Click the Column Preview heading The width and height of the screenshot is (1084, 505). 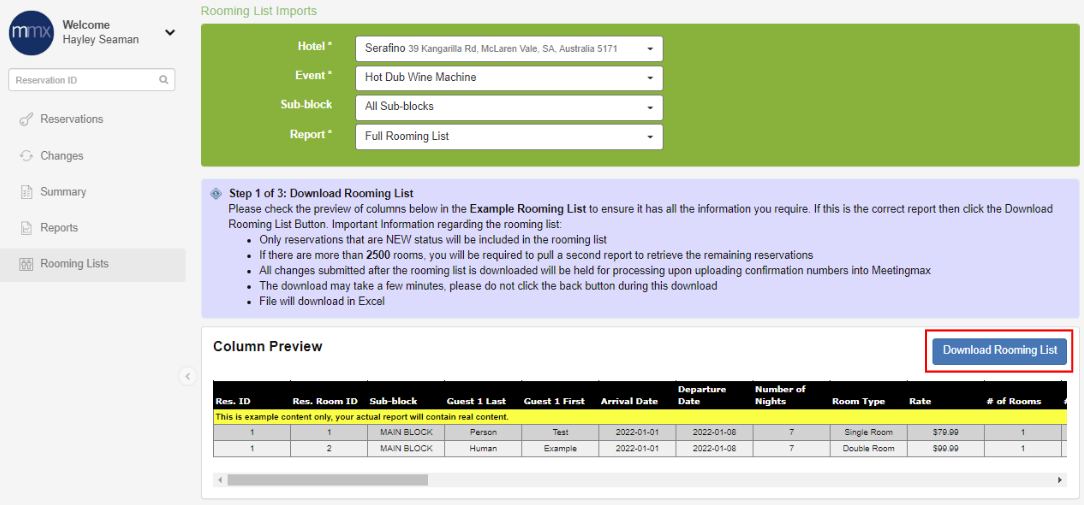tap(268, 347)
